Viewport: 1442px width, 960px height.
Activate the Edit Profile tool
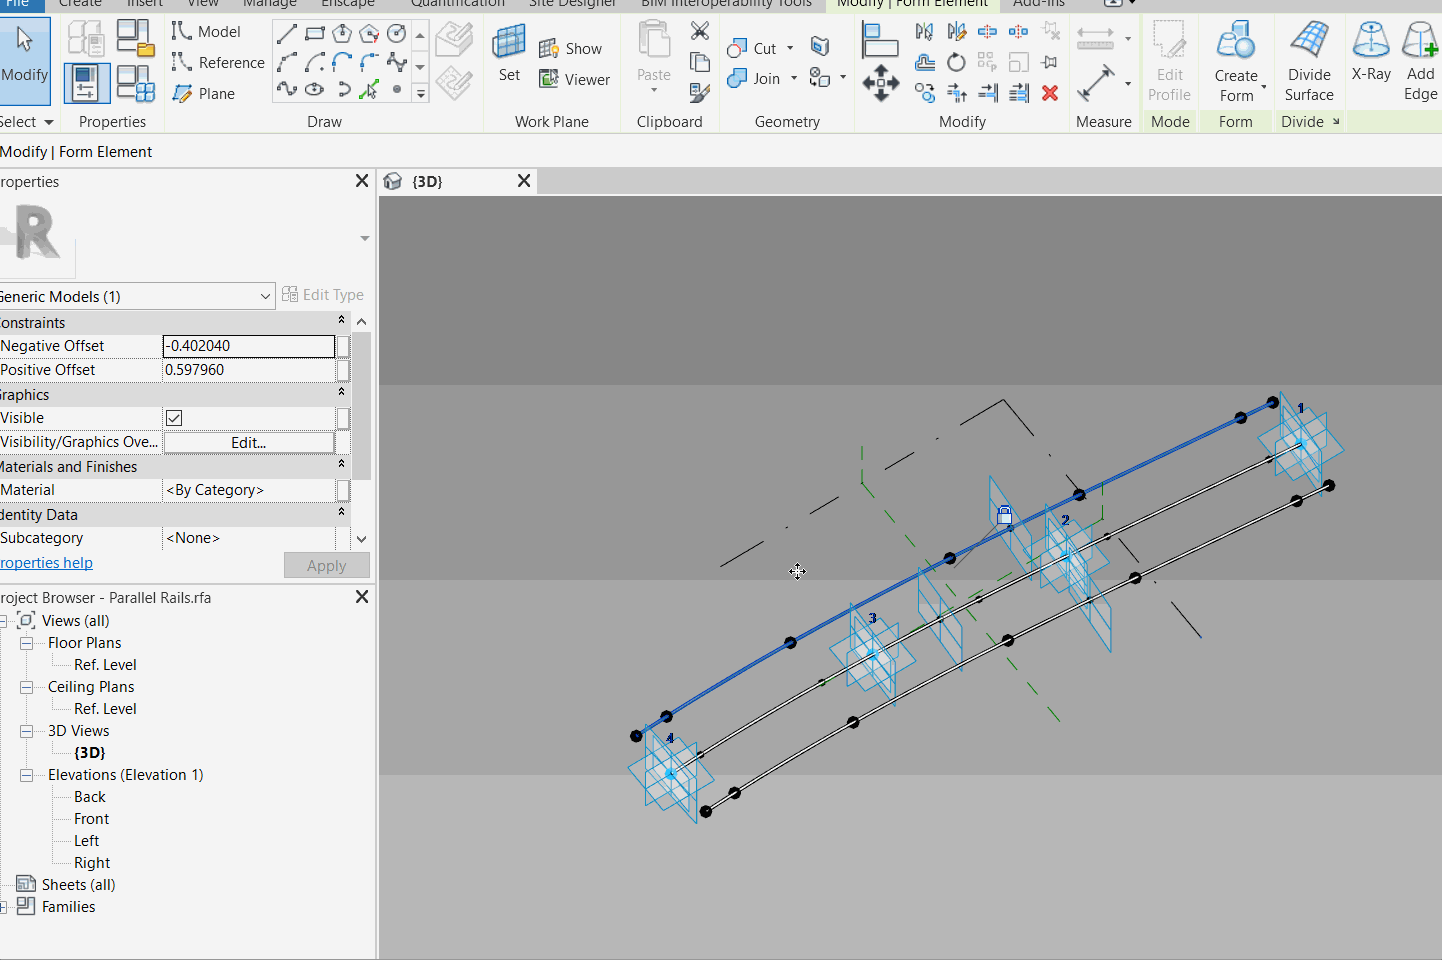(1169, 60)
